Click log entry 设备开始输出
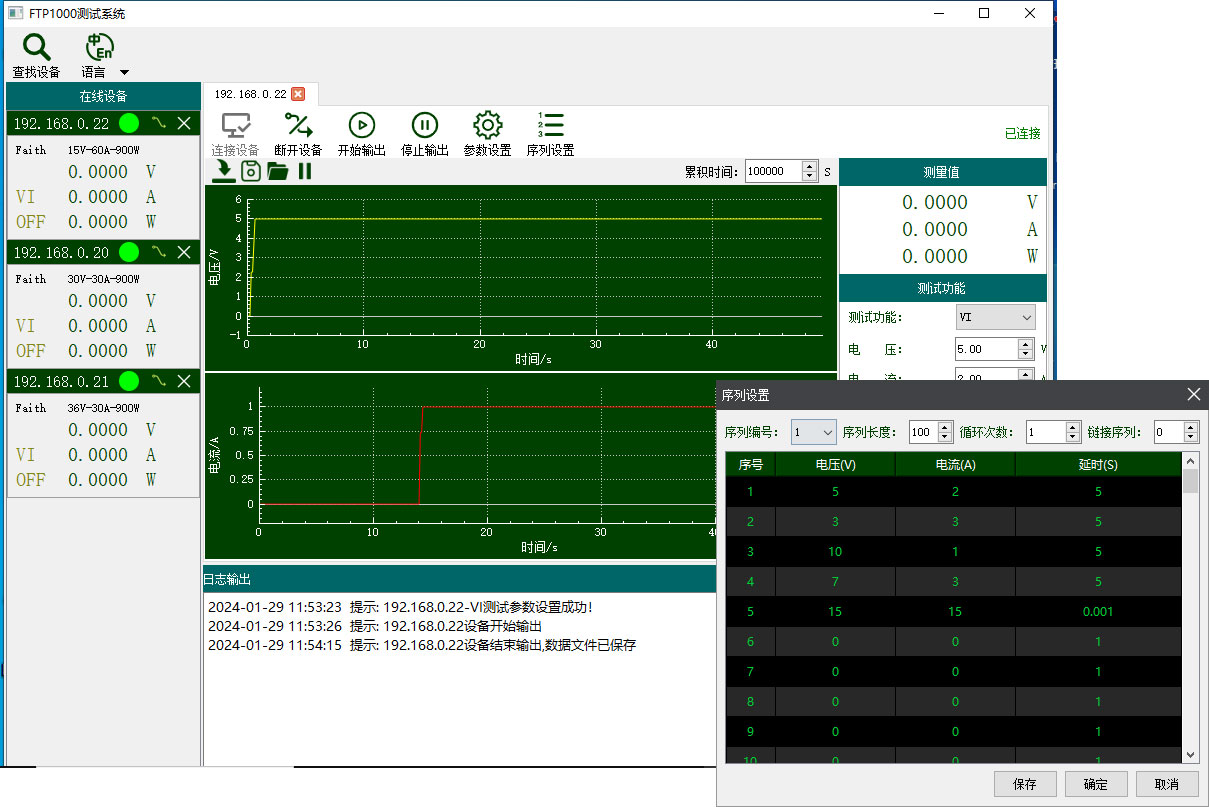 [x=375, y=626]
